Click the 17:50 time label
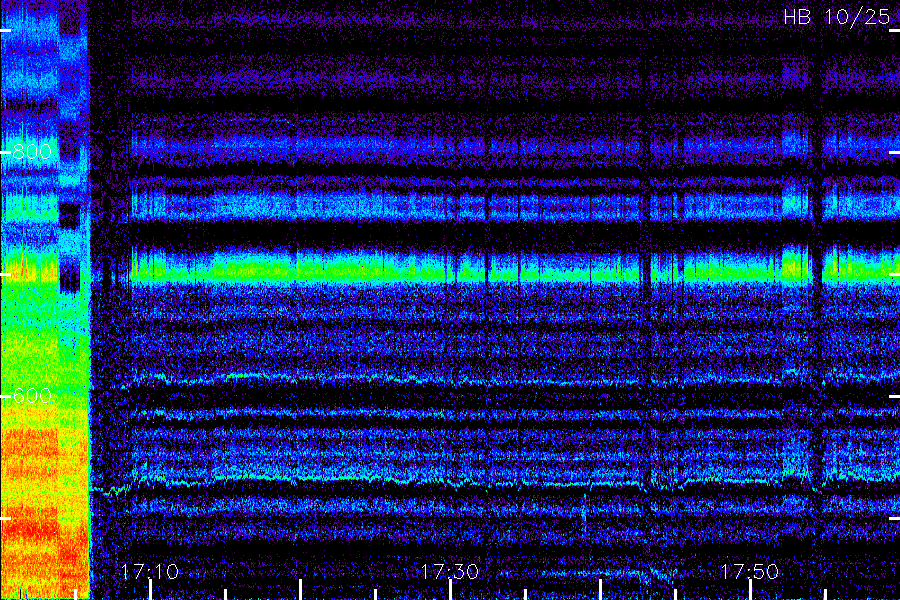Screen dimensions: 900x600 (x=750, y=571)
